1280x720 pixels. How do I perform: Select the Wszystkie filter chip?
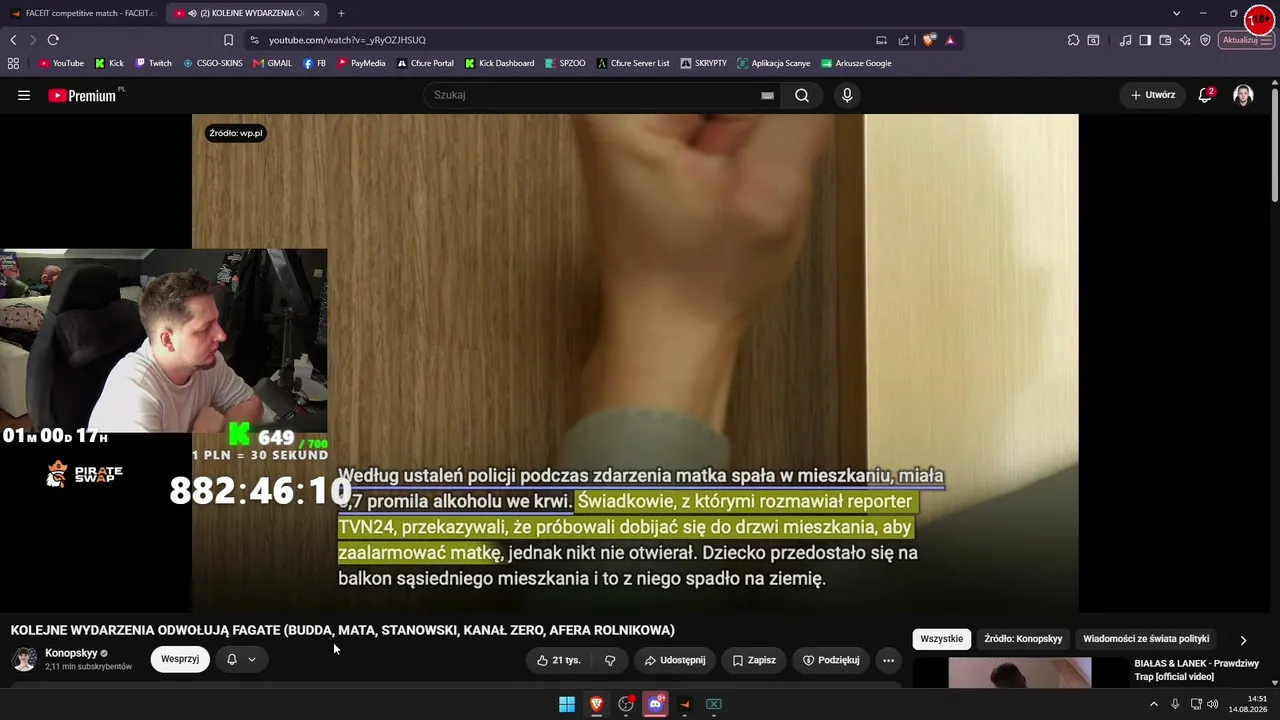tap(942, 639)
